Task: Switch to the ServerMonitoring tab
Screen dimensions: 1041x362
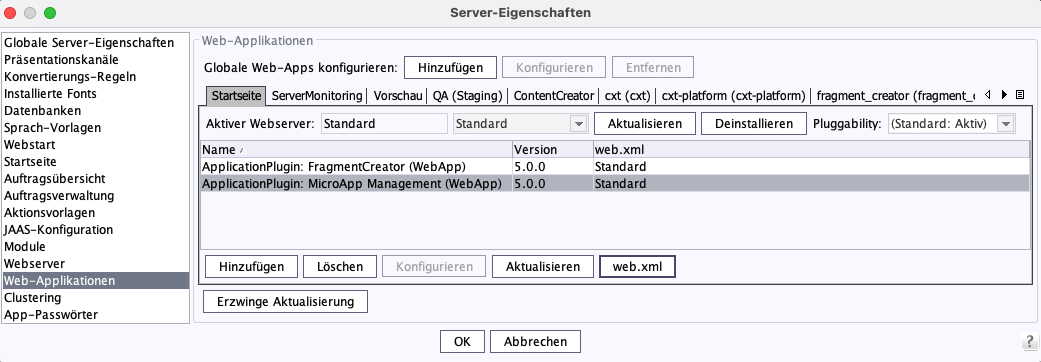Action: (317, 96)
